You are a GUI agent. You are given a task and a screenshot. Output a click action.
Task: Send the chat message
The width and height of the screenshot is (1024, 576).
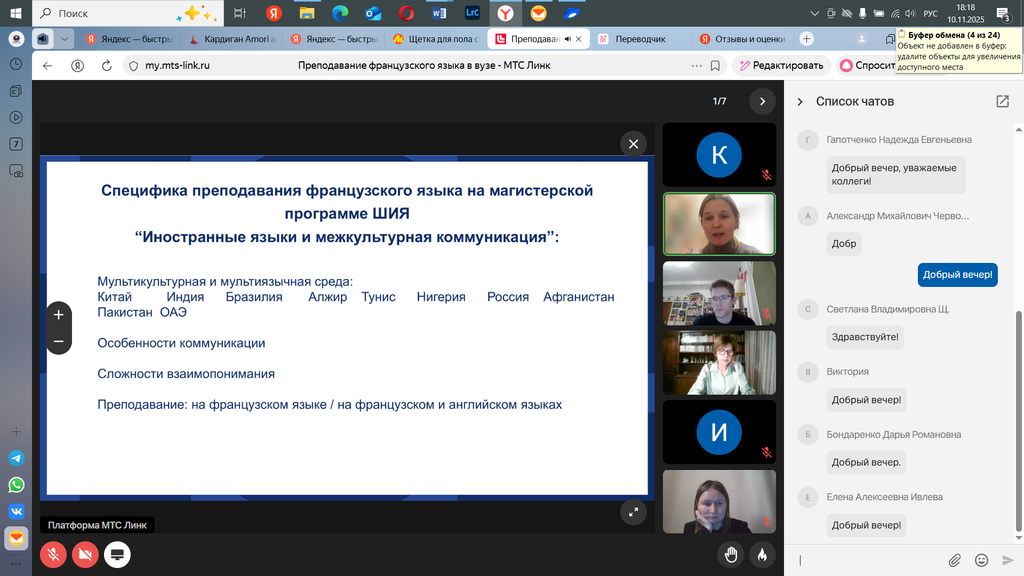(x=1008, y=560)
